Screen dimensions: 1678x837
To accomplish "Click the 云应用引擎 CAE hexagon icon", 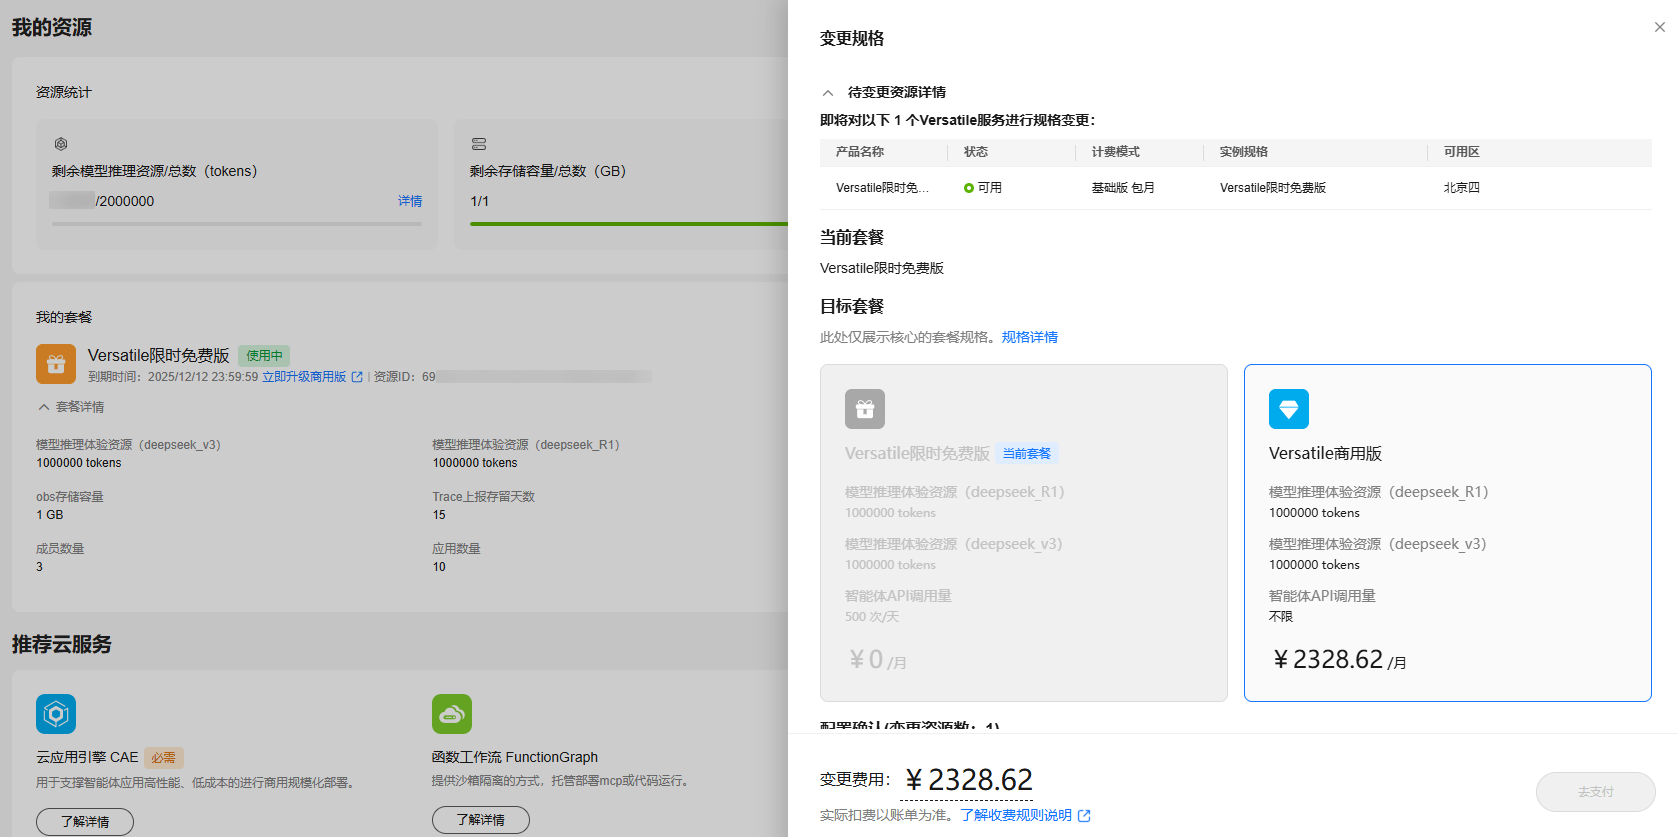I will pos(56,714).
